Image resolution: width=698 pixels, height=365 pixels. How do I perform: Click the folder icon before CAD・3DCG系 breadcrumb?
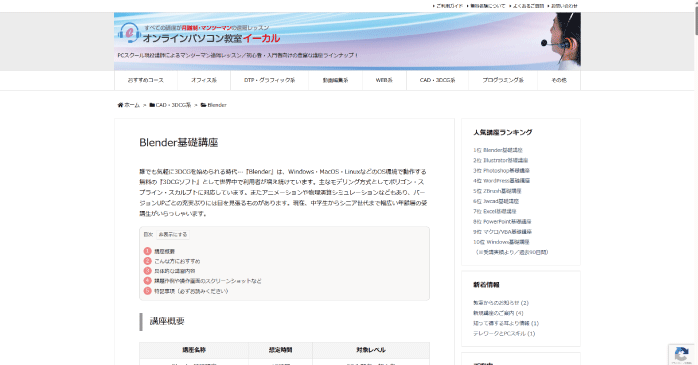coord(152,105)
